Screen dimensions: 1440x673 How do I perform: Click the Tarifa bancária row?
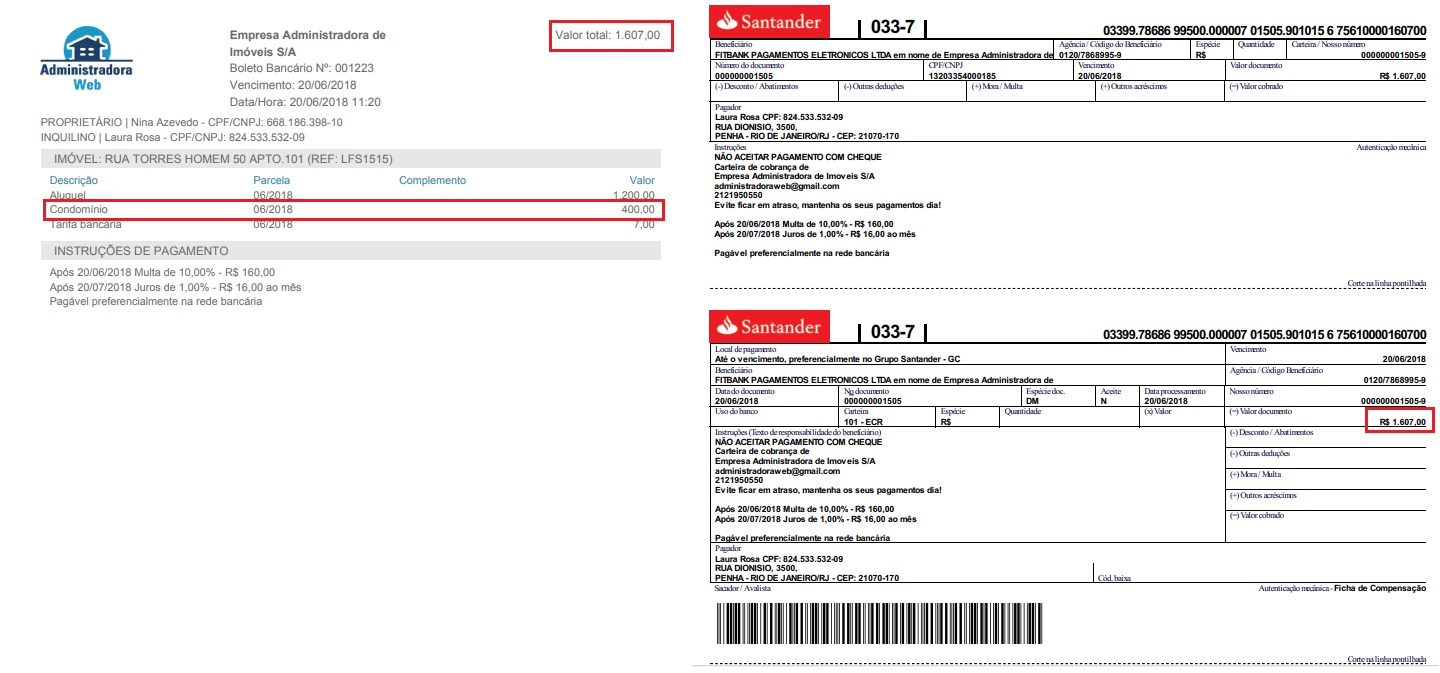click(354, 224)
